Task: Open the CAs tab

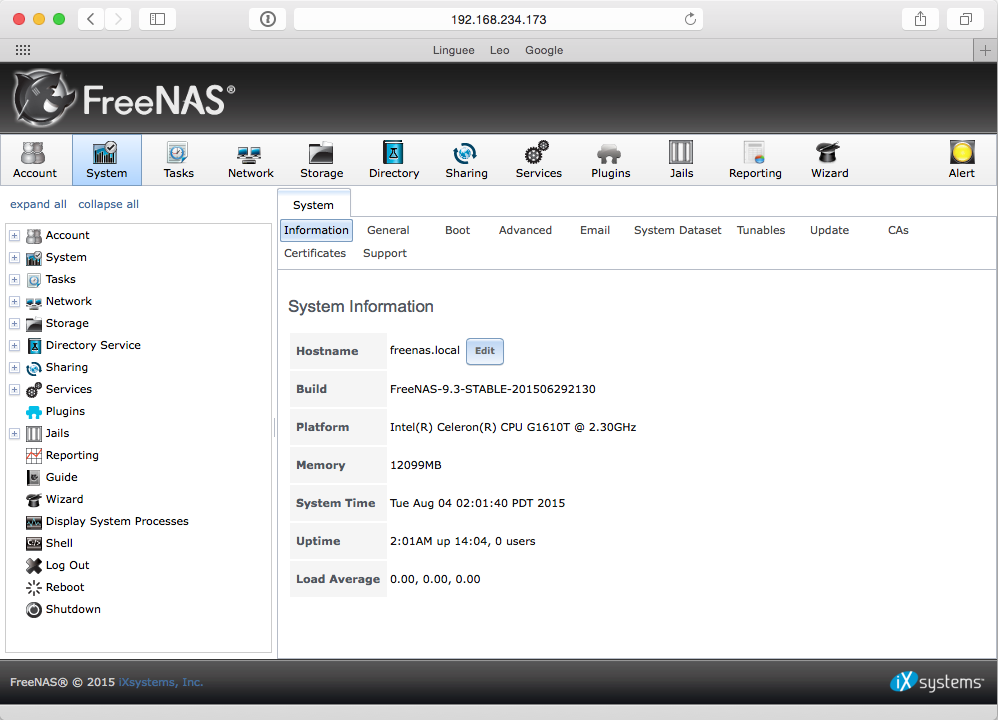Action: coord(898,230)
